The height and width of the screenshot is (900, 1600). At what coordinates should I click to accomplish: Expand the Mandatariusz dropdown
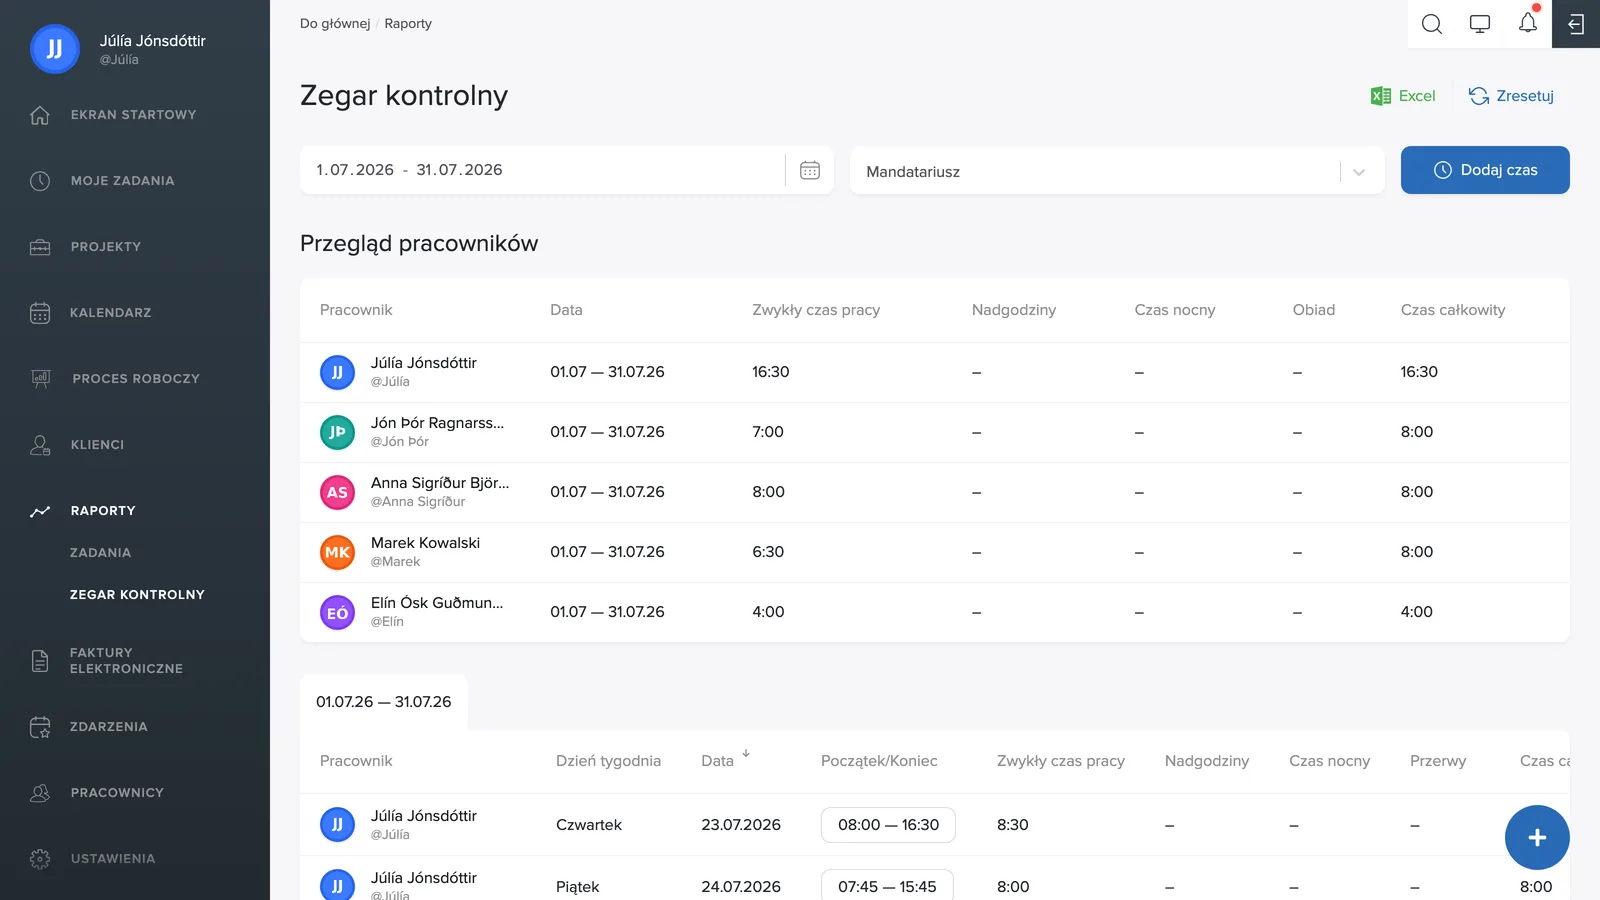click(x=1117, y=171)
